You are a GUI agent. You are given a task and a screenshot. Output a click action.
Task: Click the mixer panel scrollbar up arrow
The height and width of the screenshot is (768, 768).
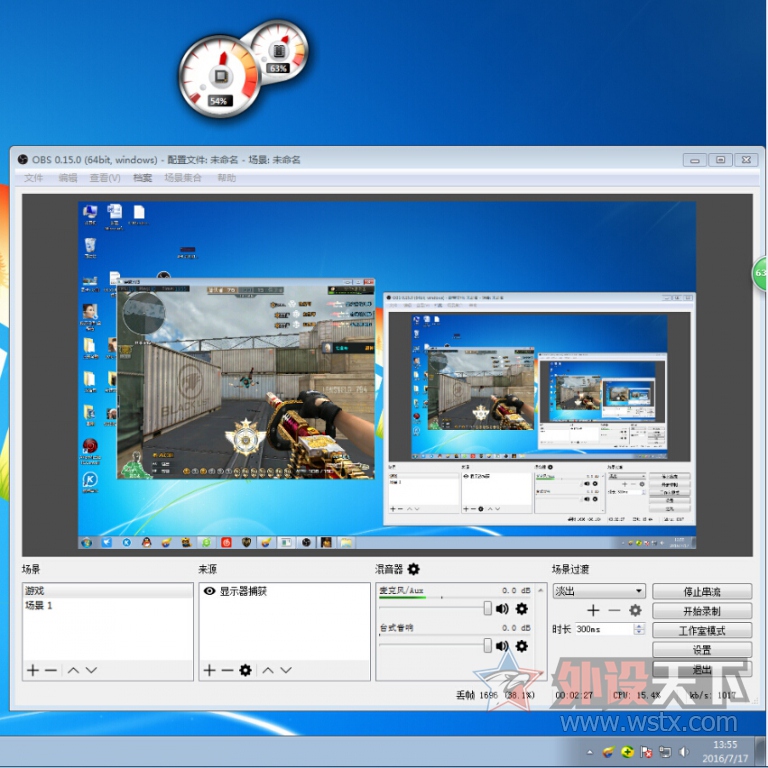pyautogui.click(x=541, y=590)
